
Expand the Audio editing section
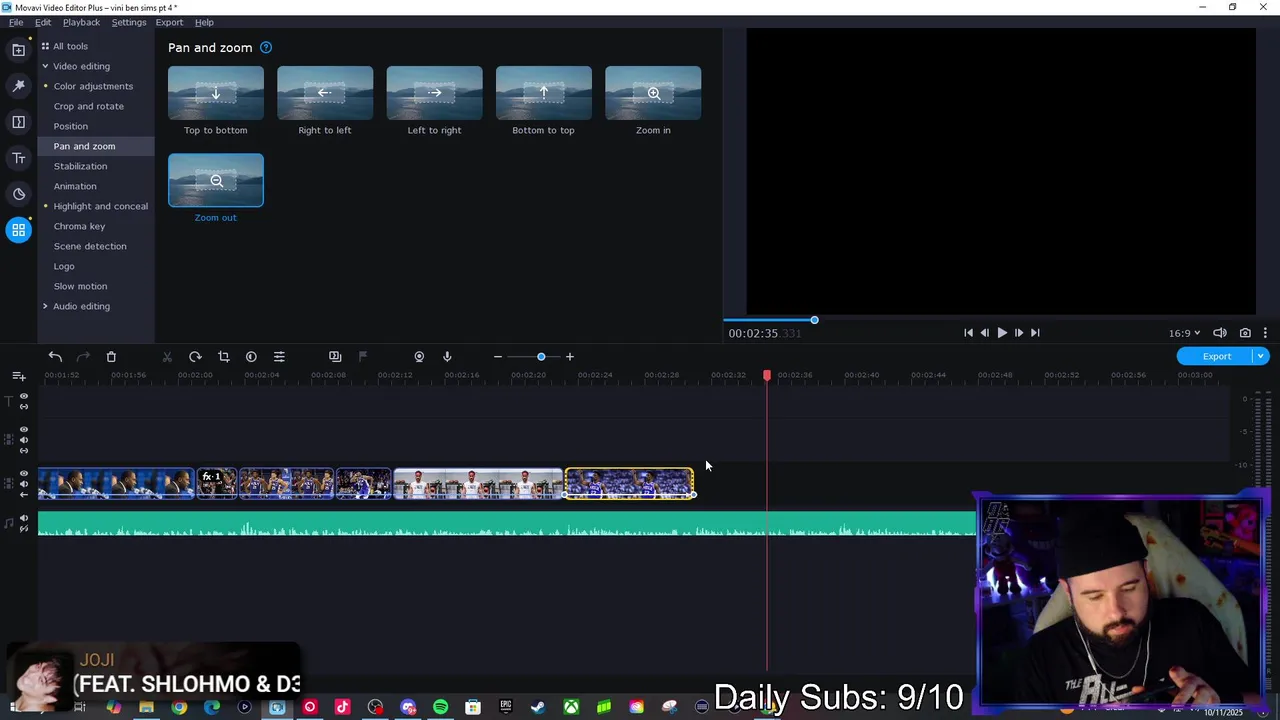(45, 306)
